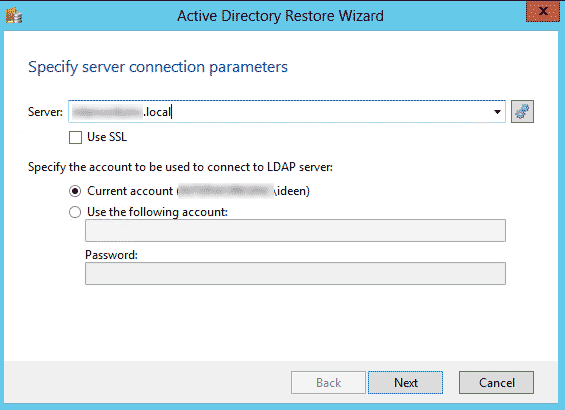The height and width of the screenshot is (410, 565).
Task: Click the disabled Back button
Action: coord(328,383)
